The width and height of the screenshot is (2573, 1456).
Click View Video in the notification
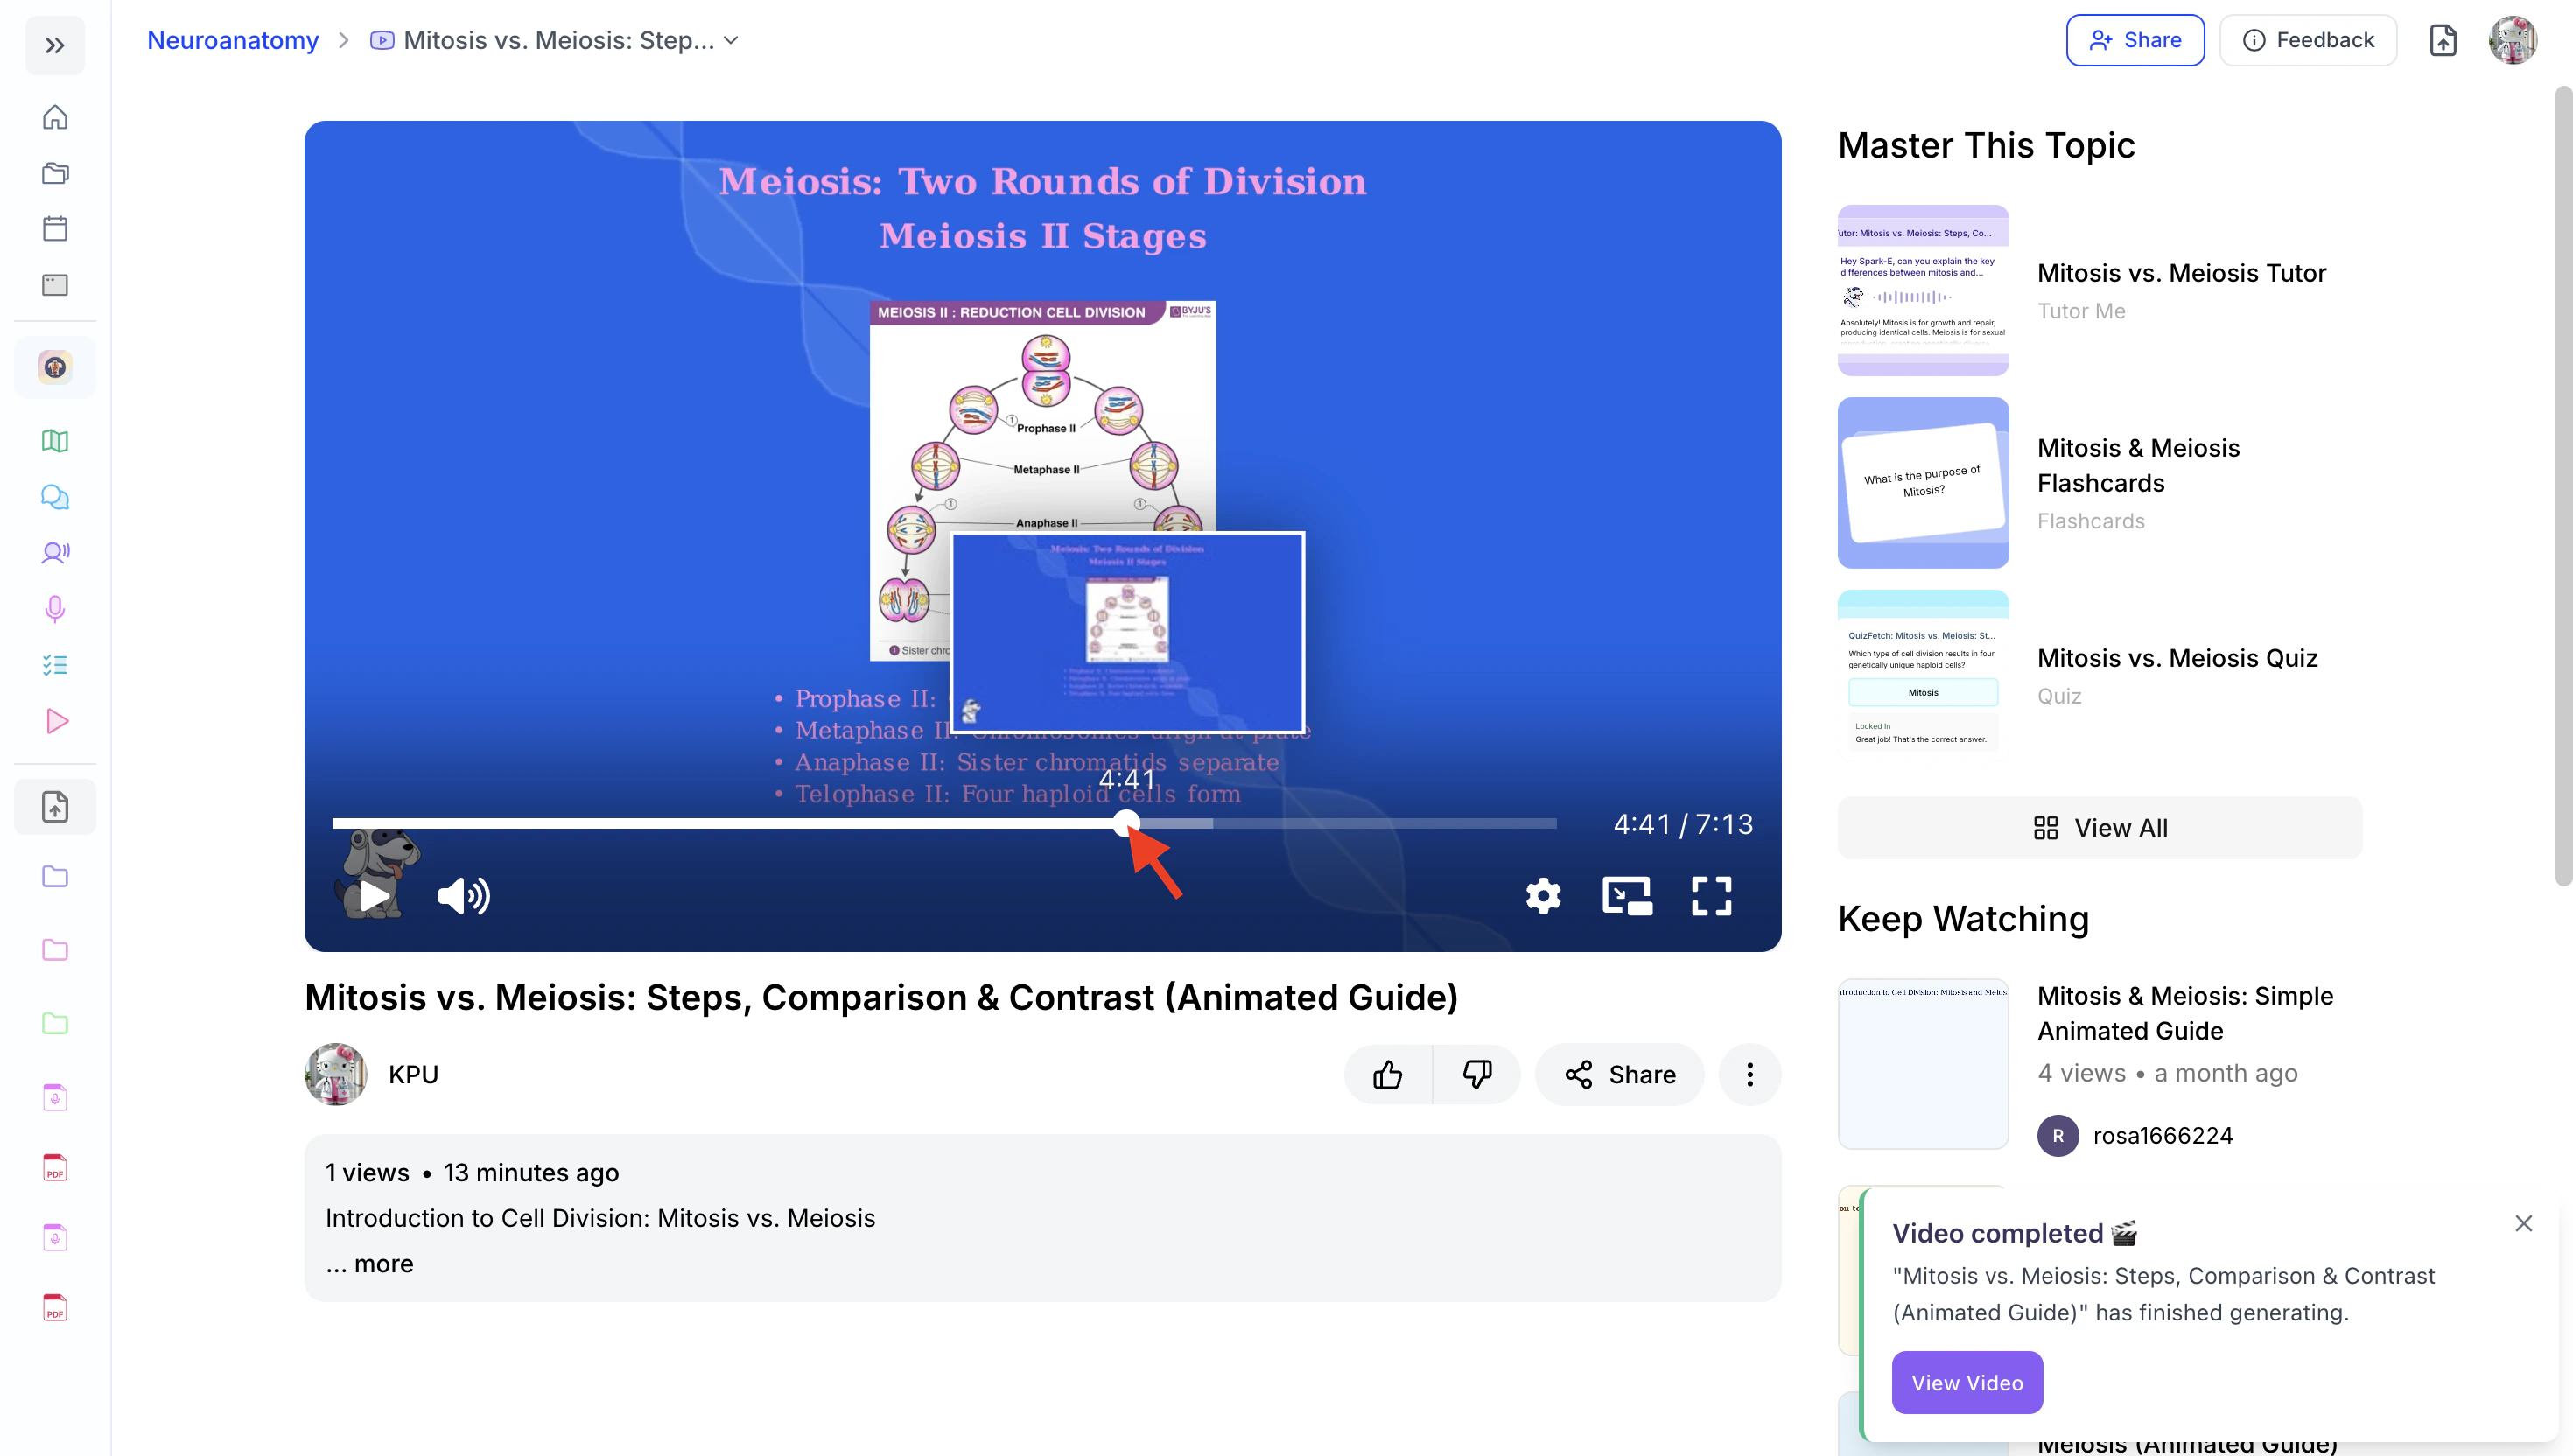click(1967, 1382)
